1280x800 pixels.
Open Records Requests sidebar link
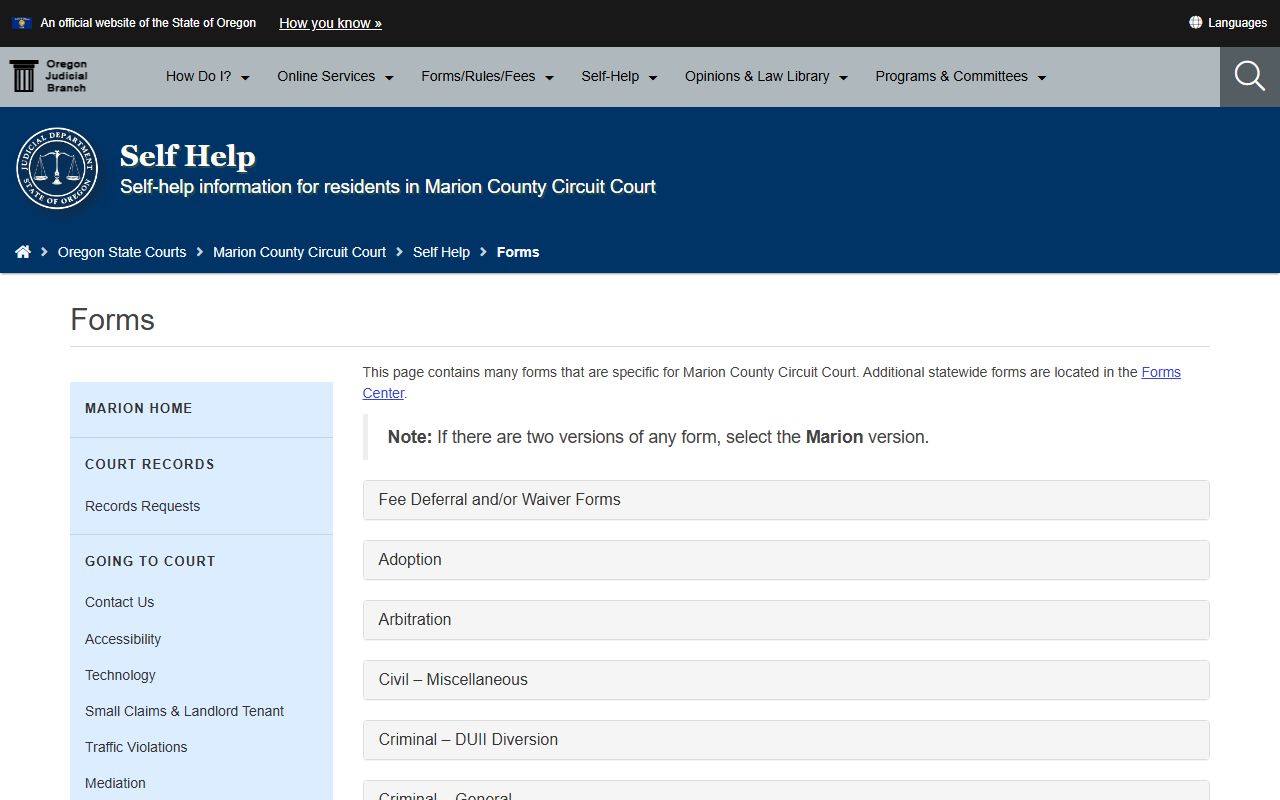[142, 506]
